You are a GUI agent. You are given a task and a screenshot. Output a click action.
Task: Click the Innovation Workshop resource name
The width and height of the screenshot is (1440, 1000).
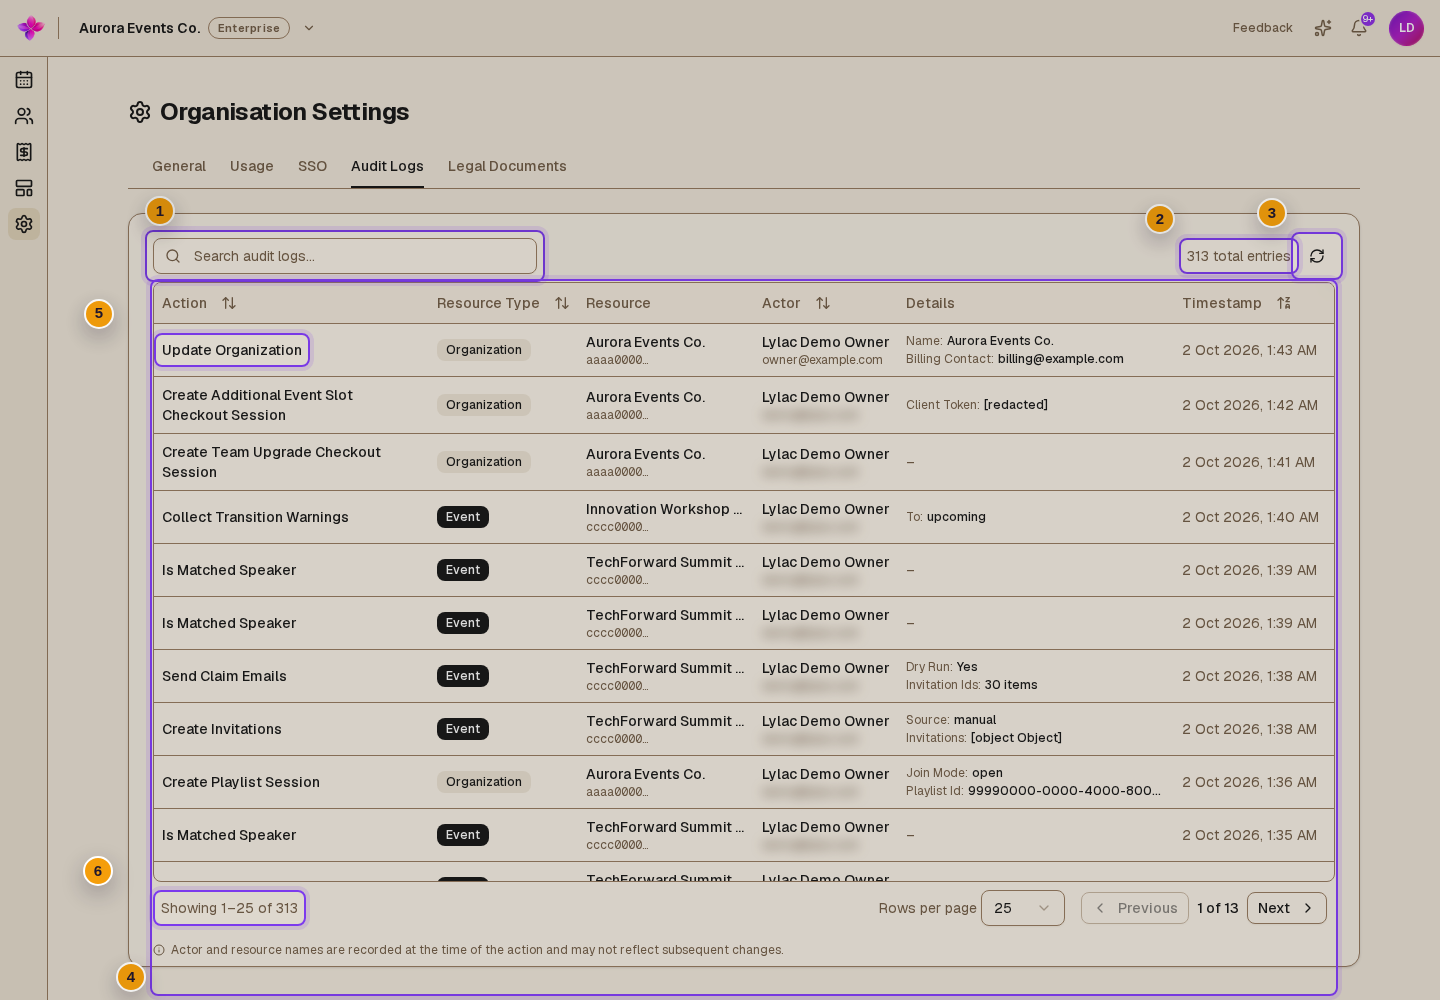click(x=664, y=509)
